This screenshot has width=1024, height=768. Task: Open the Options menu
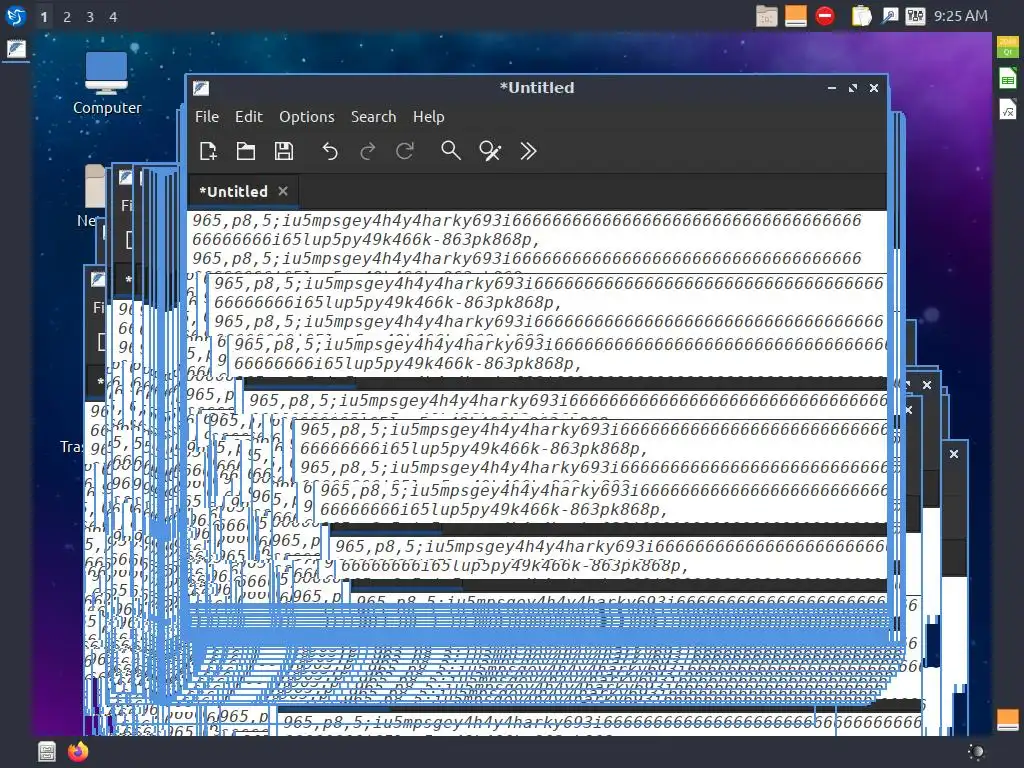click(307, 117)
